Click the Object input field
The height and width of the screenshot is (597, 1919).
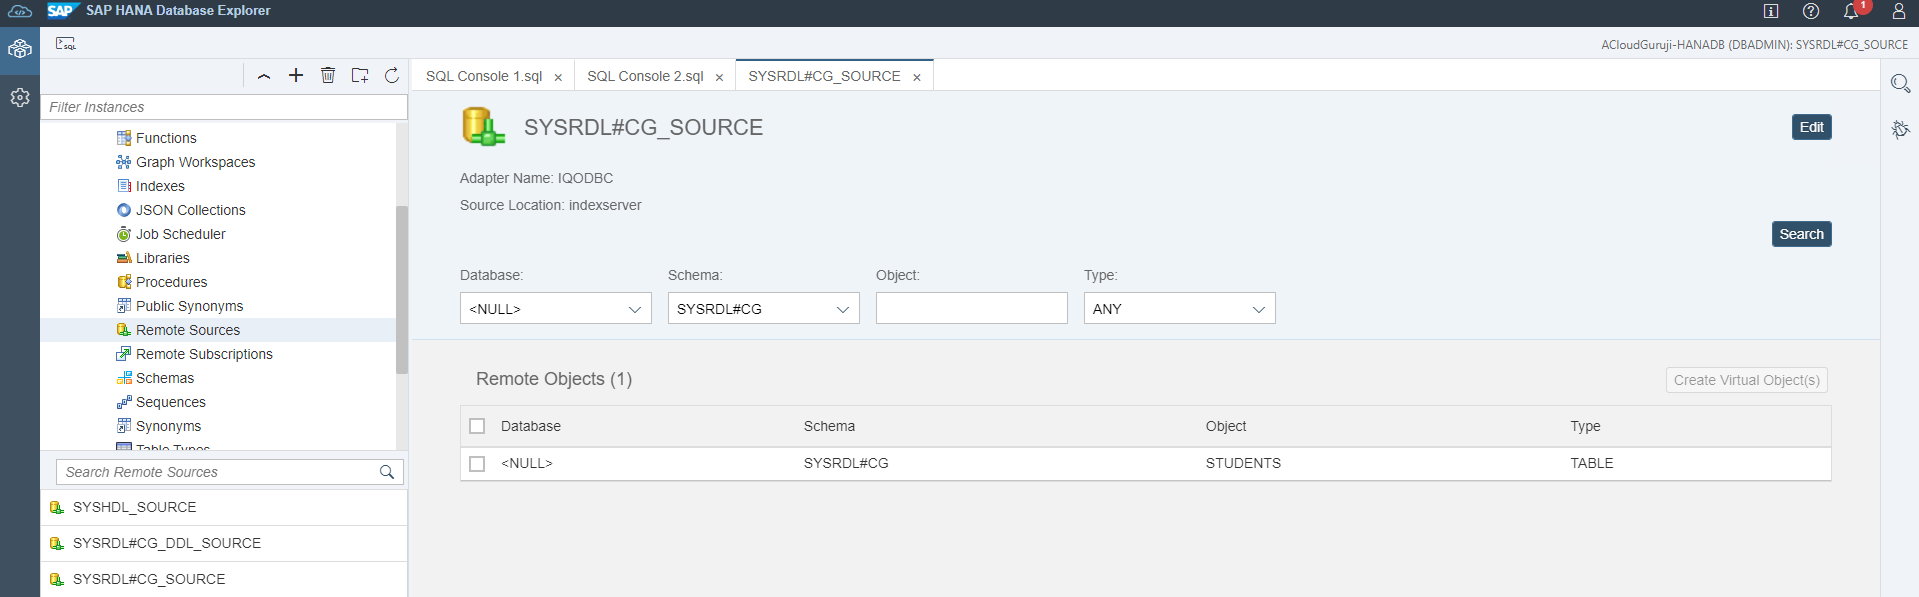pos(971,309)
